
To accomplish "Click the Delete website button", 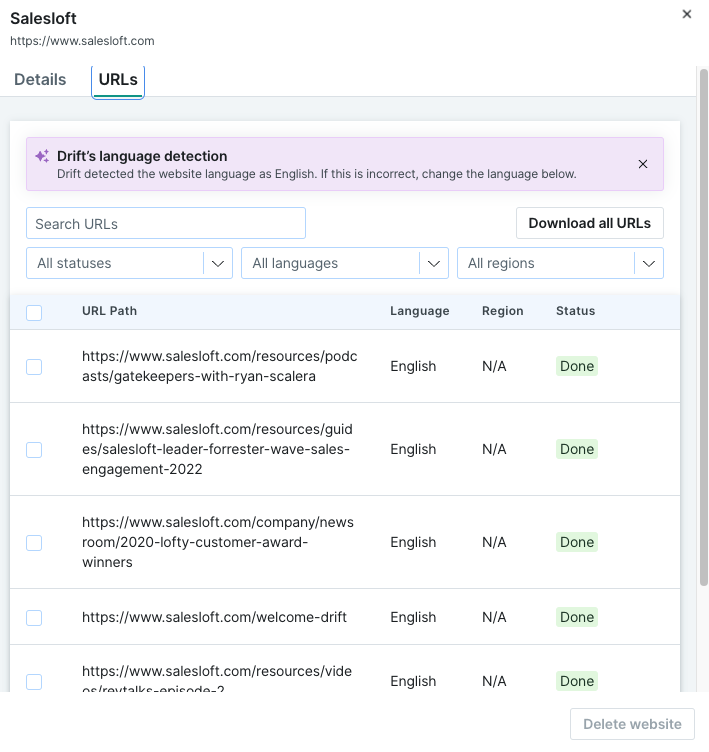I will coord(632,724).
